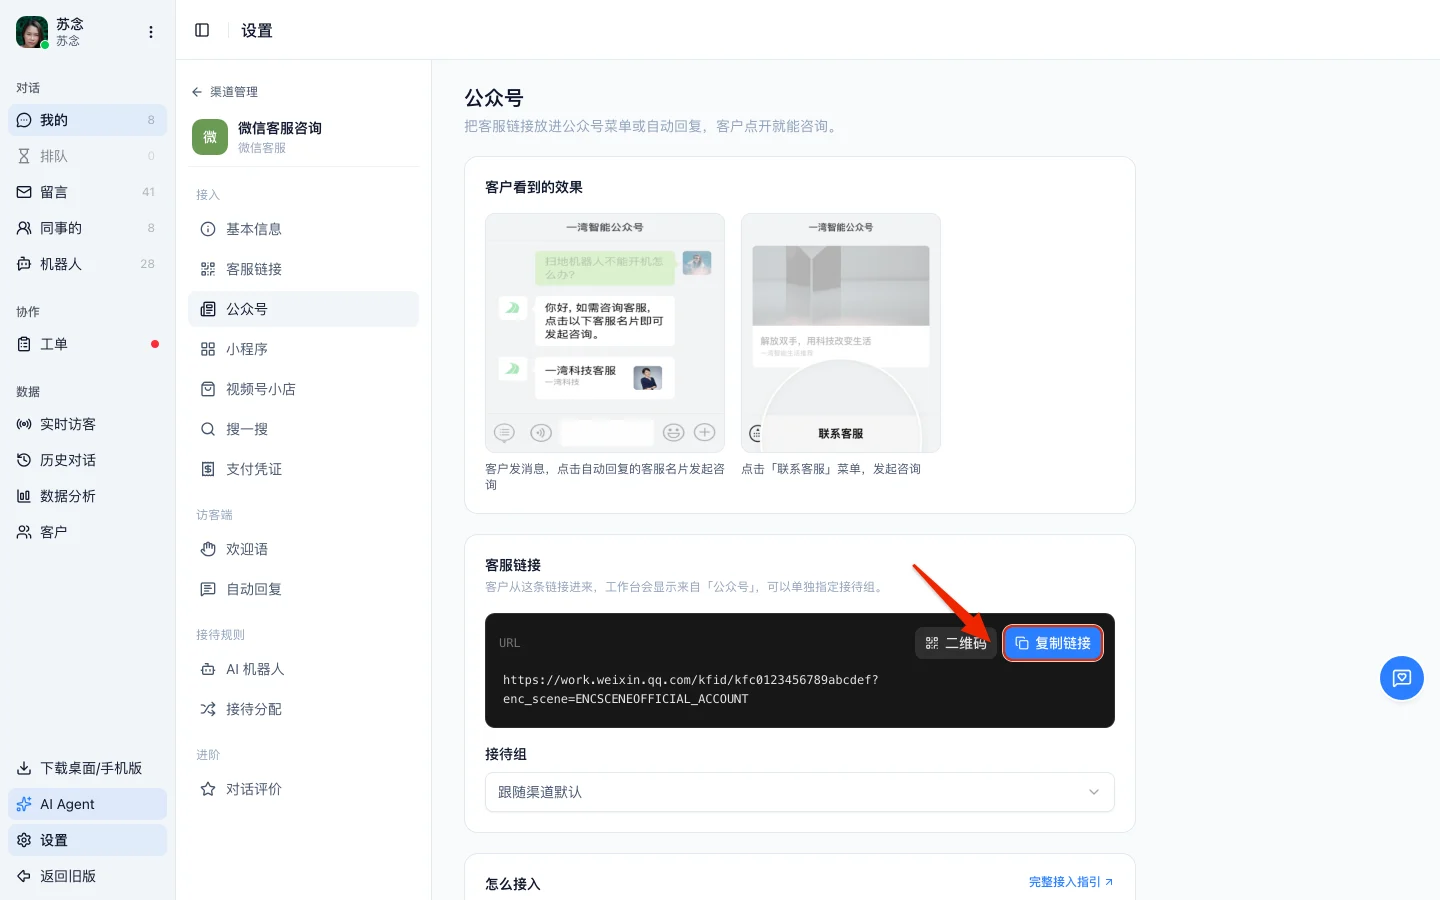This screenshot has width=1440, height=900.
Task: Select 小程序 settings tab
Action: click(303, 349)
